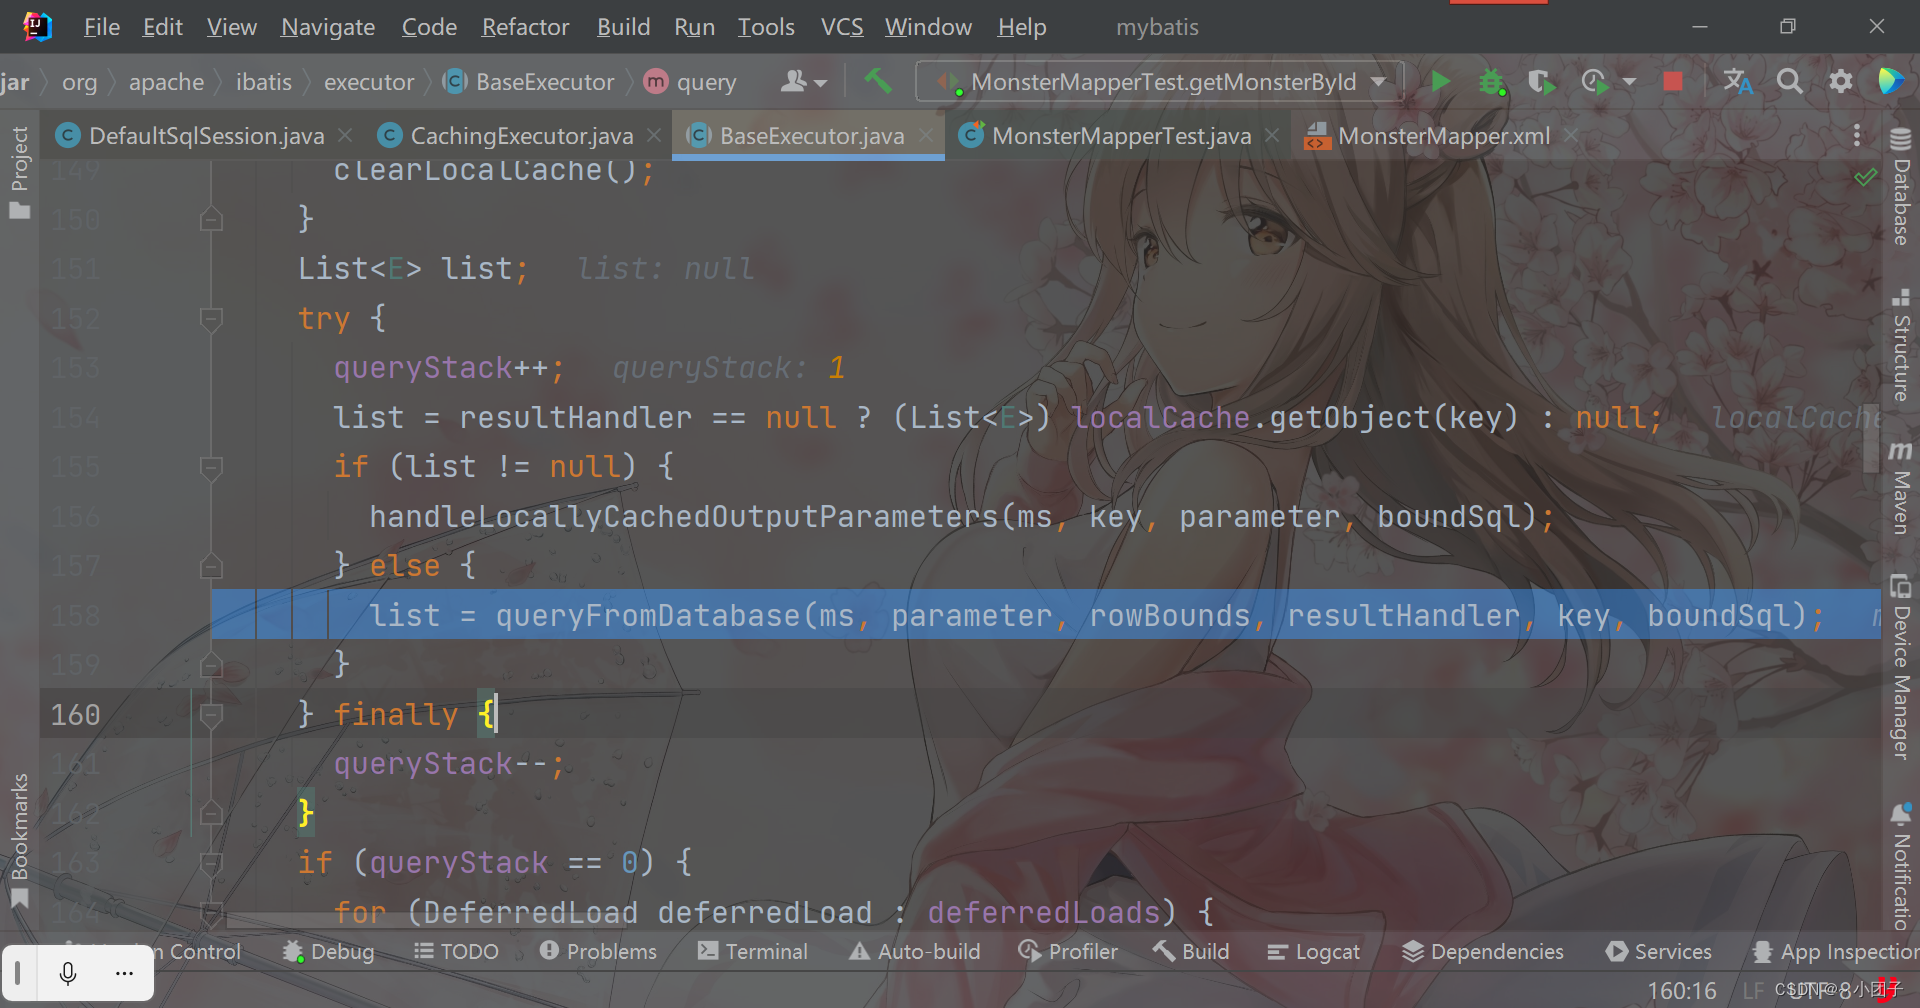Viewport: 1920px width, 1008px height.
Task: Toggle the Maven tool window
Action: coord(1900,488)
